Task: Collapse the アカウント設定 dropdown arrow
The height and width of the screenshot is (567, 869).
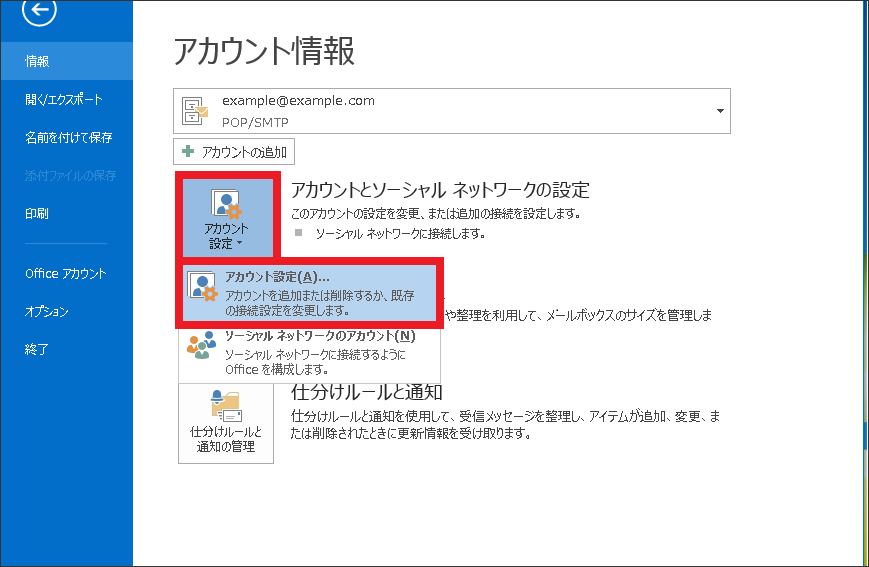Action: point(241,244)
